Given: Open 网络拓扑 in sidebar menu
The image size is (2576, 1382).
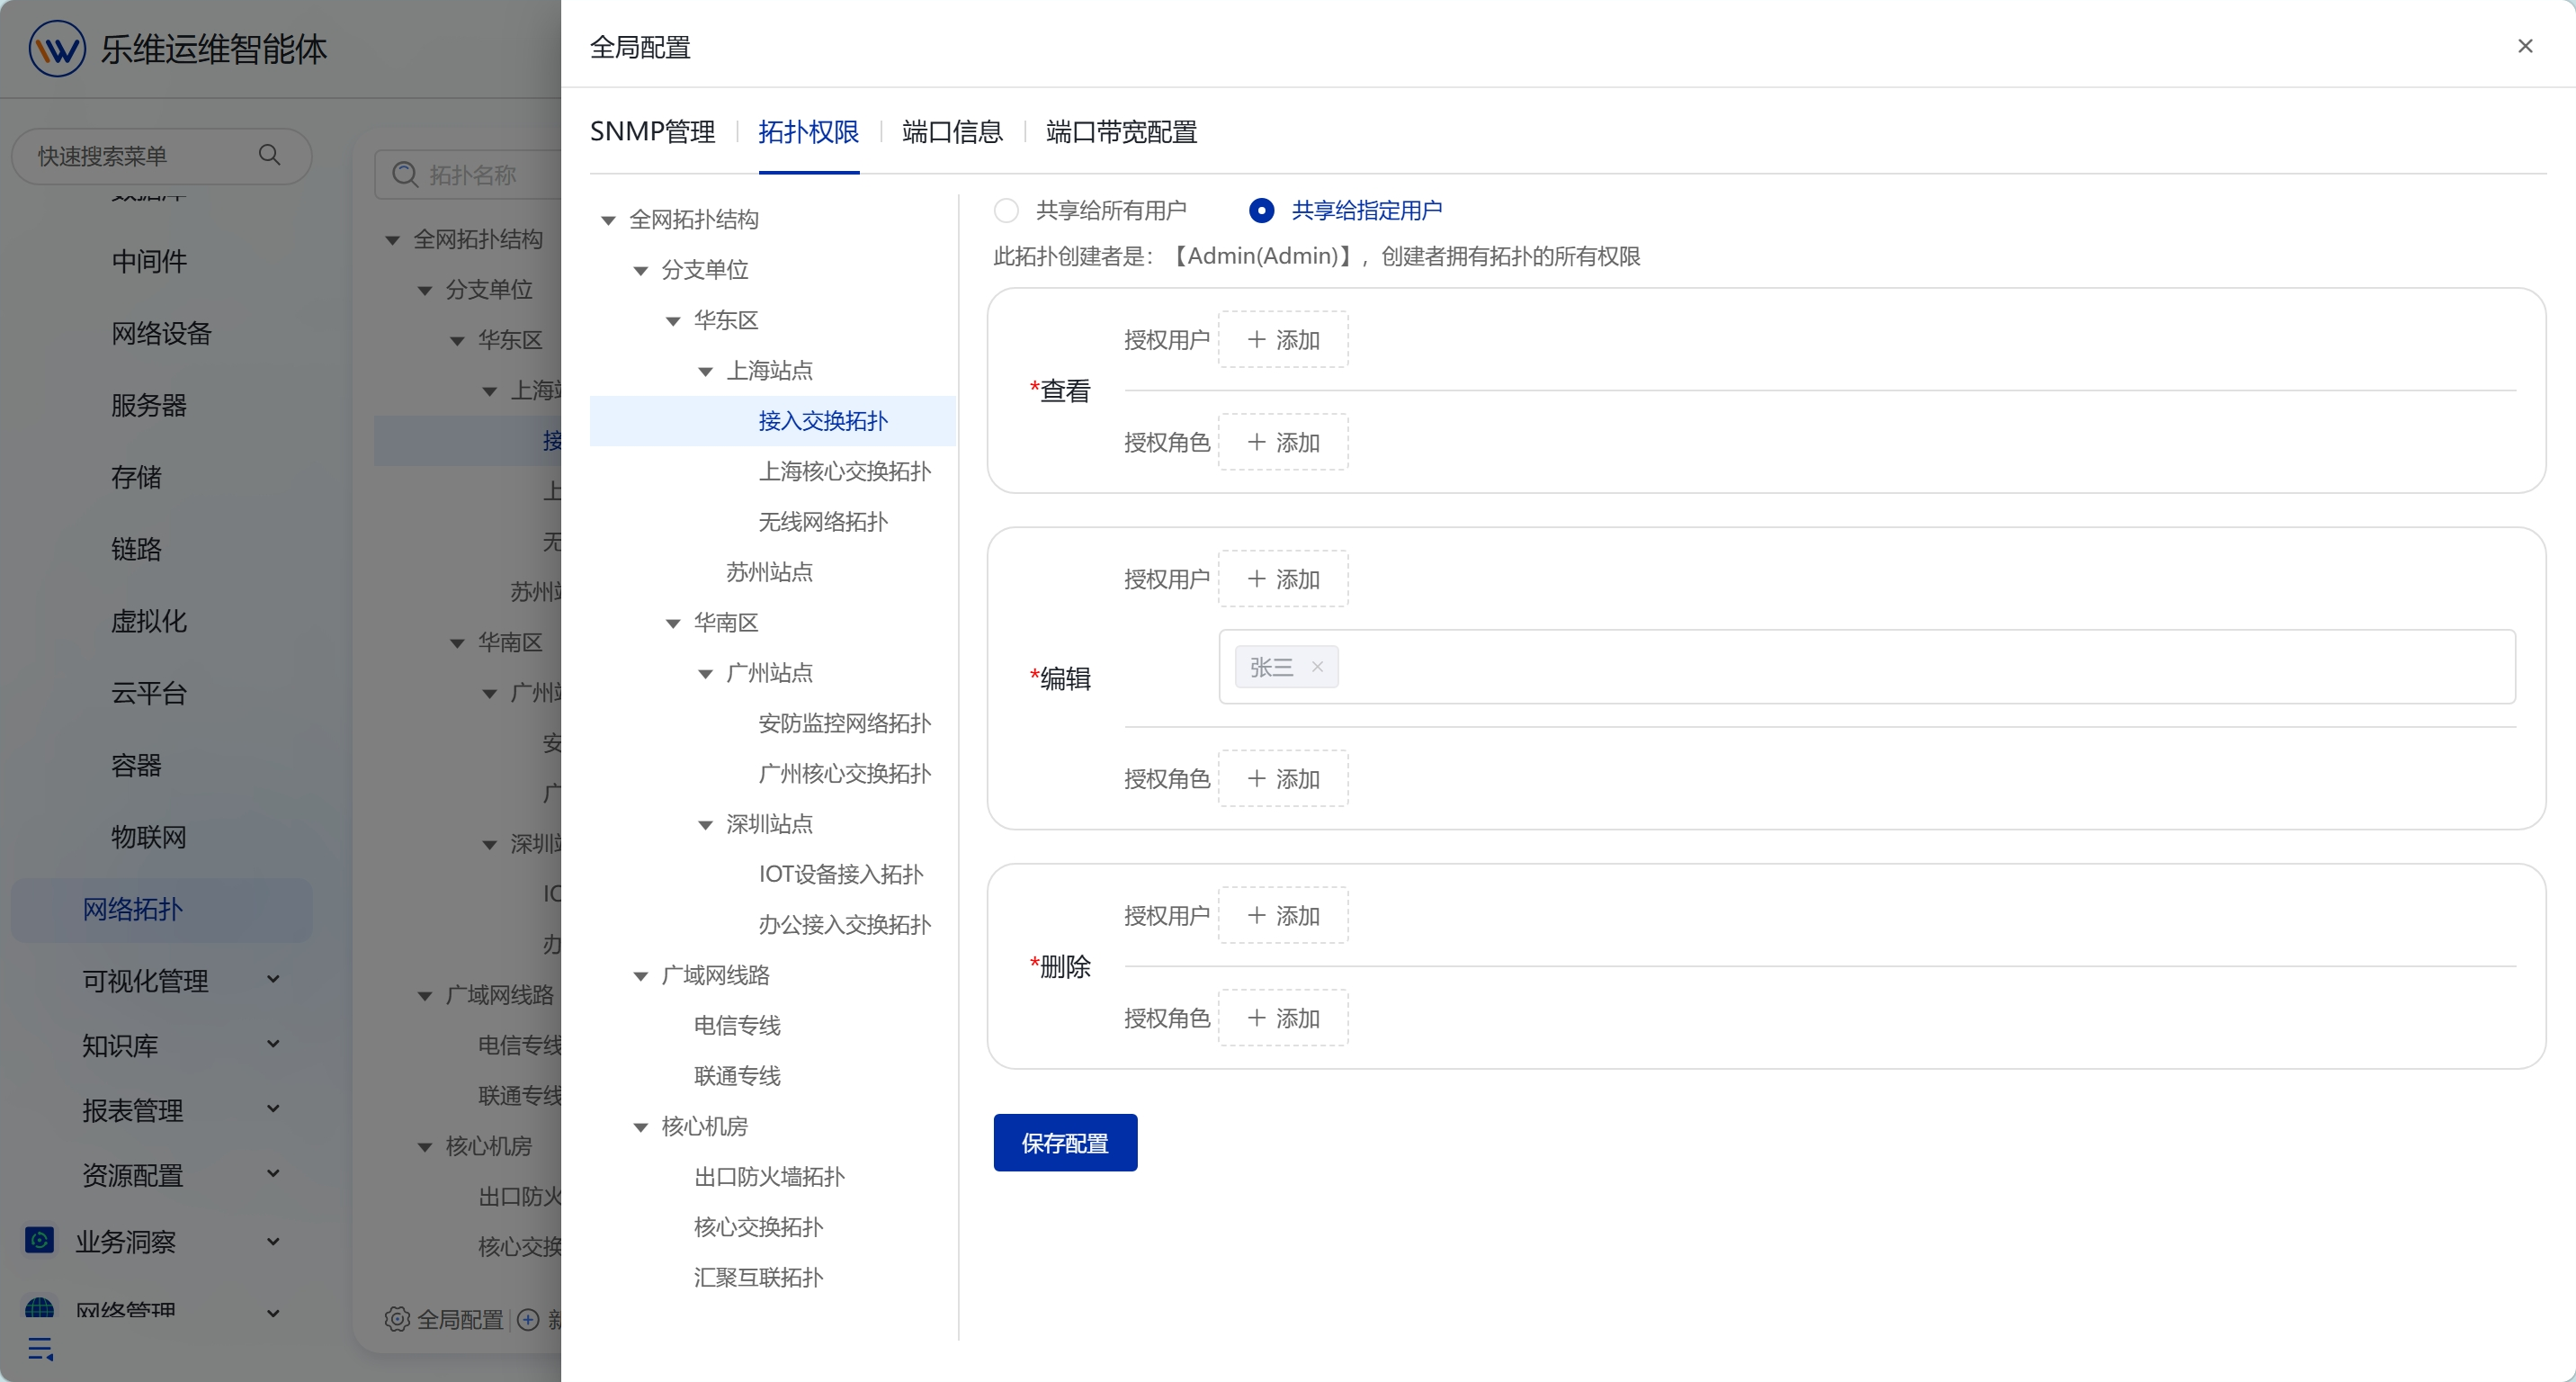Looking at the screenshot, I should (162, 909).
